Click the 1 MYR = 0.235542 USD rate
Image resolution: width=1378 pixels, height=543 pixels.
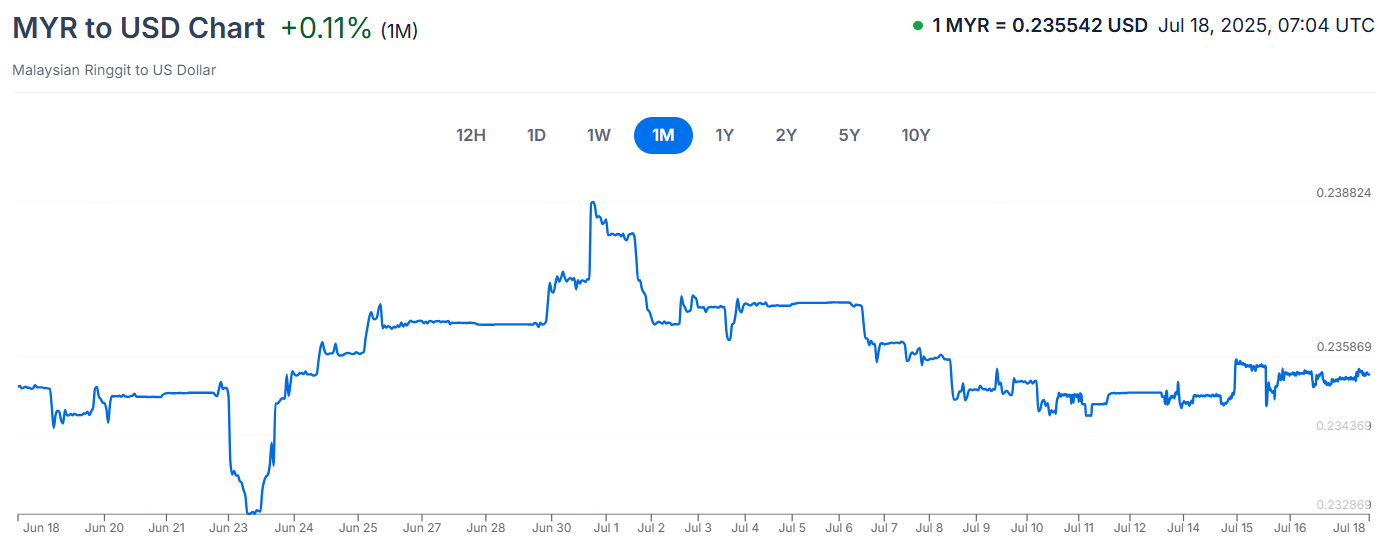click(x=1040, y=26)
